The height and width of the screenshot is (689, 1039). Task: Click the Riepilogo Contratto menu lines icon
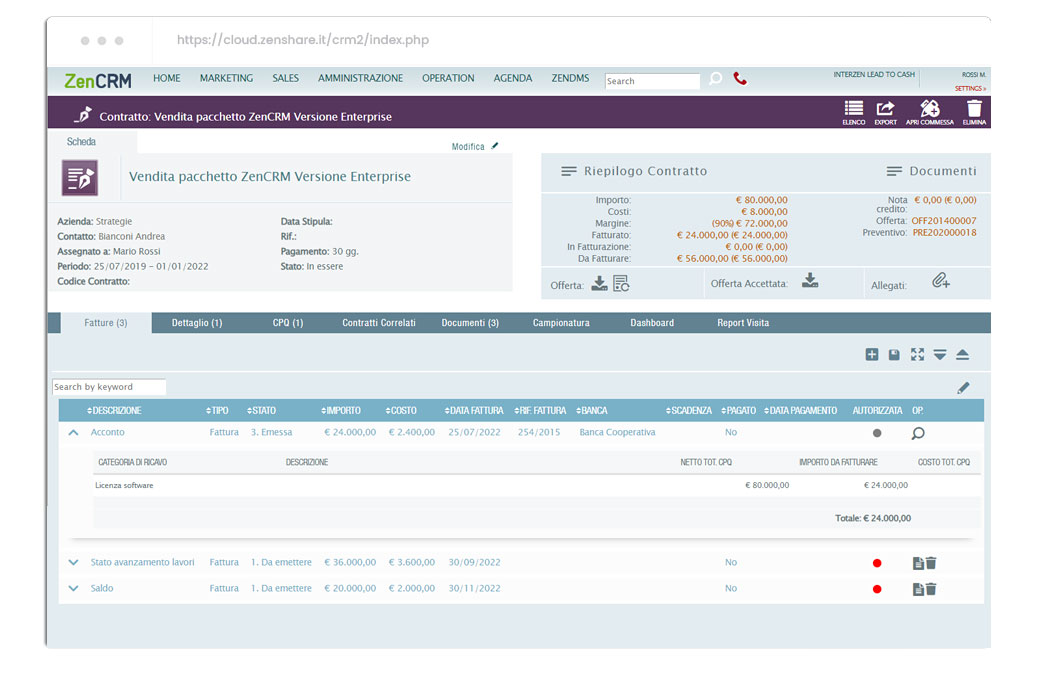click(x=569, y=171)
